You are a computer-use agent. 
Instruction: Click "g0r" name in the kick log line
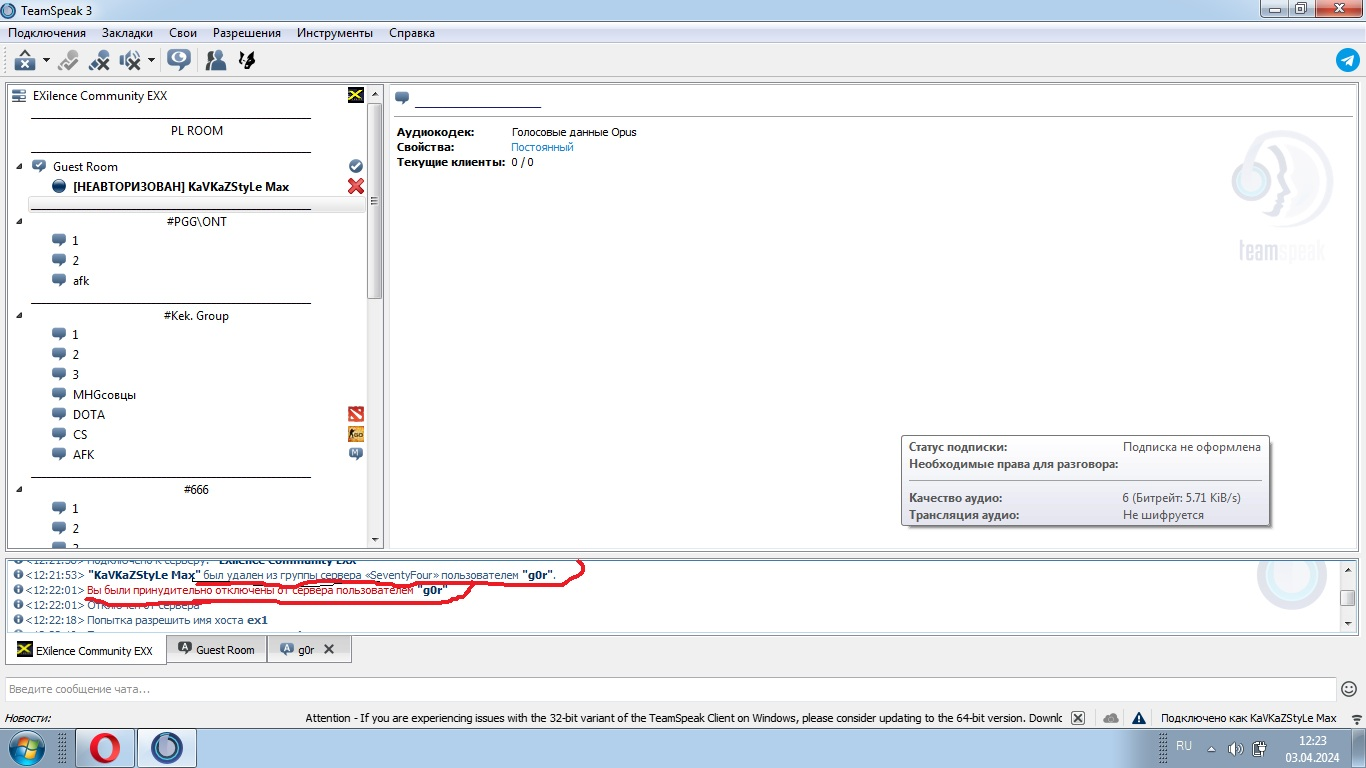(x=432, y=590)
